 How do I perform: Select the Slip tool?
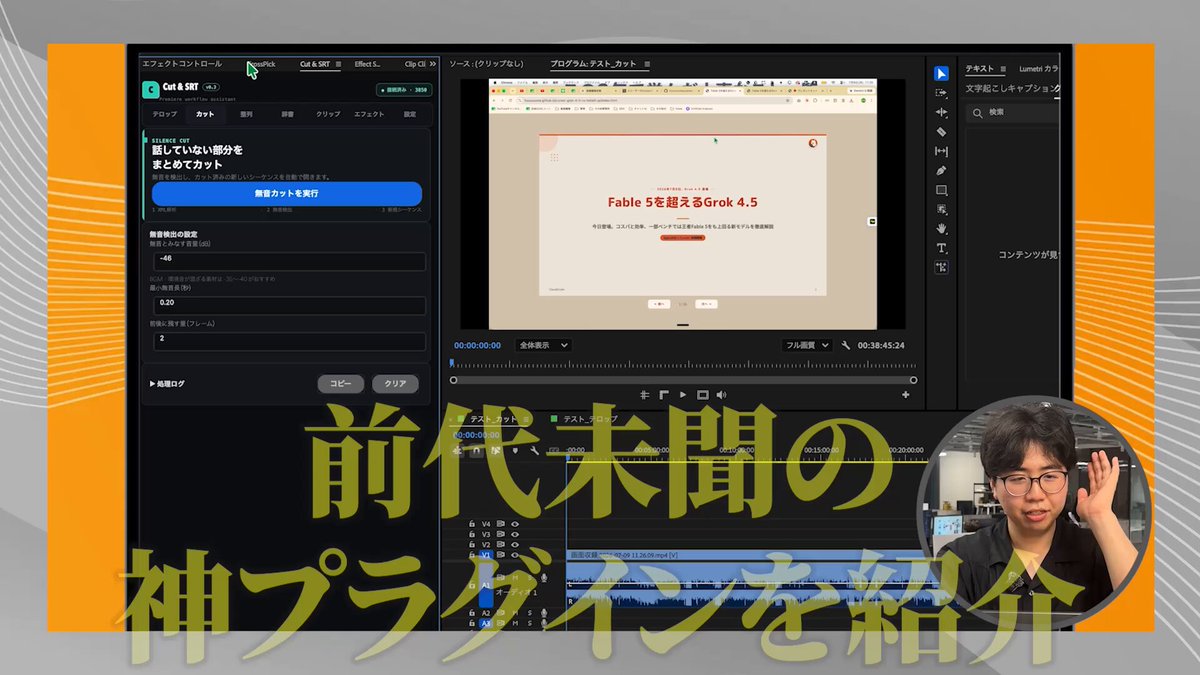coord(941,151)
